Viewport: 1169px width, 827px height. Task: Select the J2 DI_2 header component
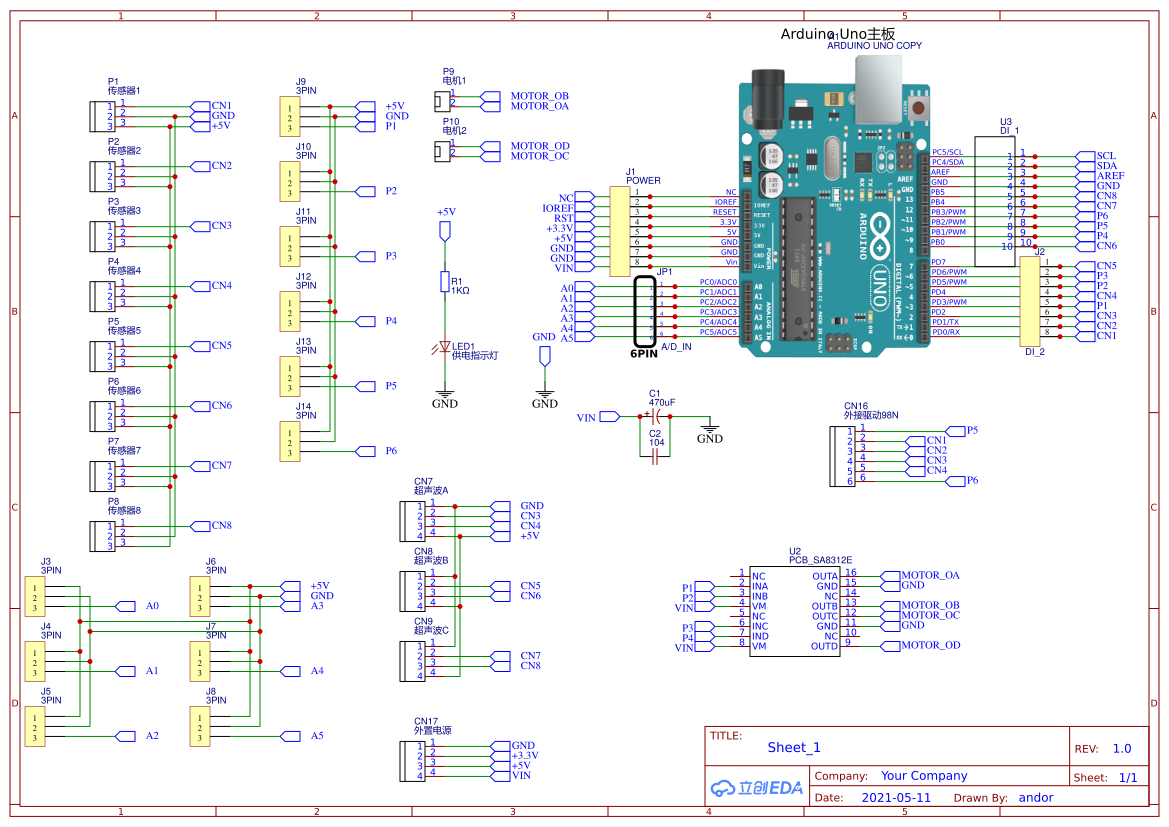(1030, 301)
